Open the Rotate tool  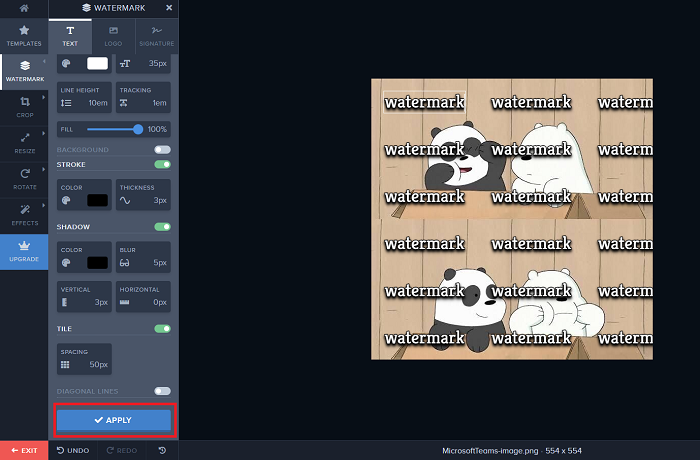[x=25, y=179]
